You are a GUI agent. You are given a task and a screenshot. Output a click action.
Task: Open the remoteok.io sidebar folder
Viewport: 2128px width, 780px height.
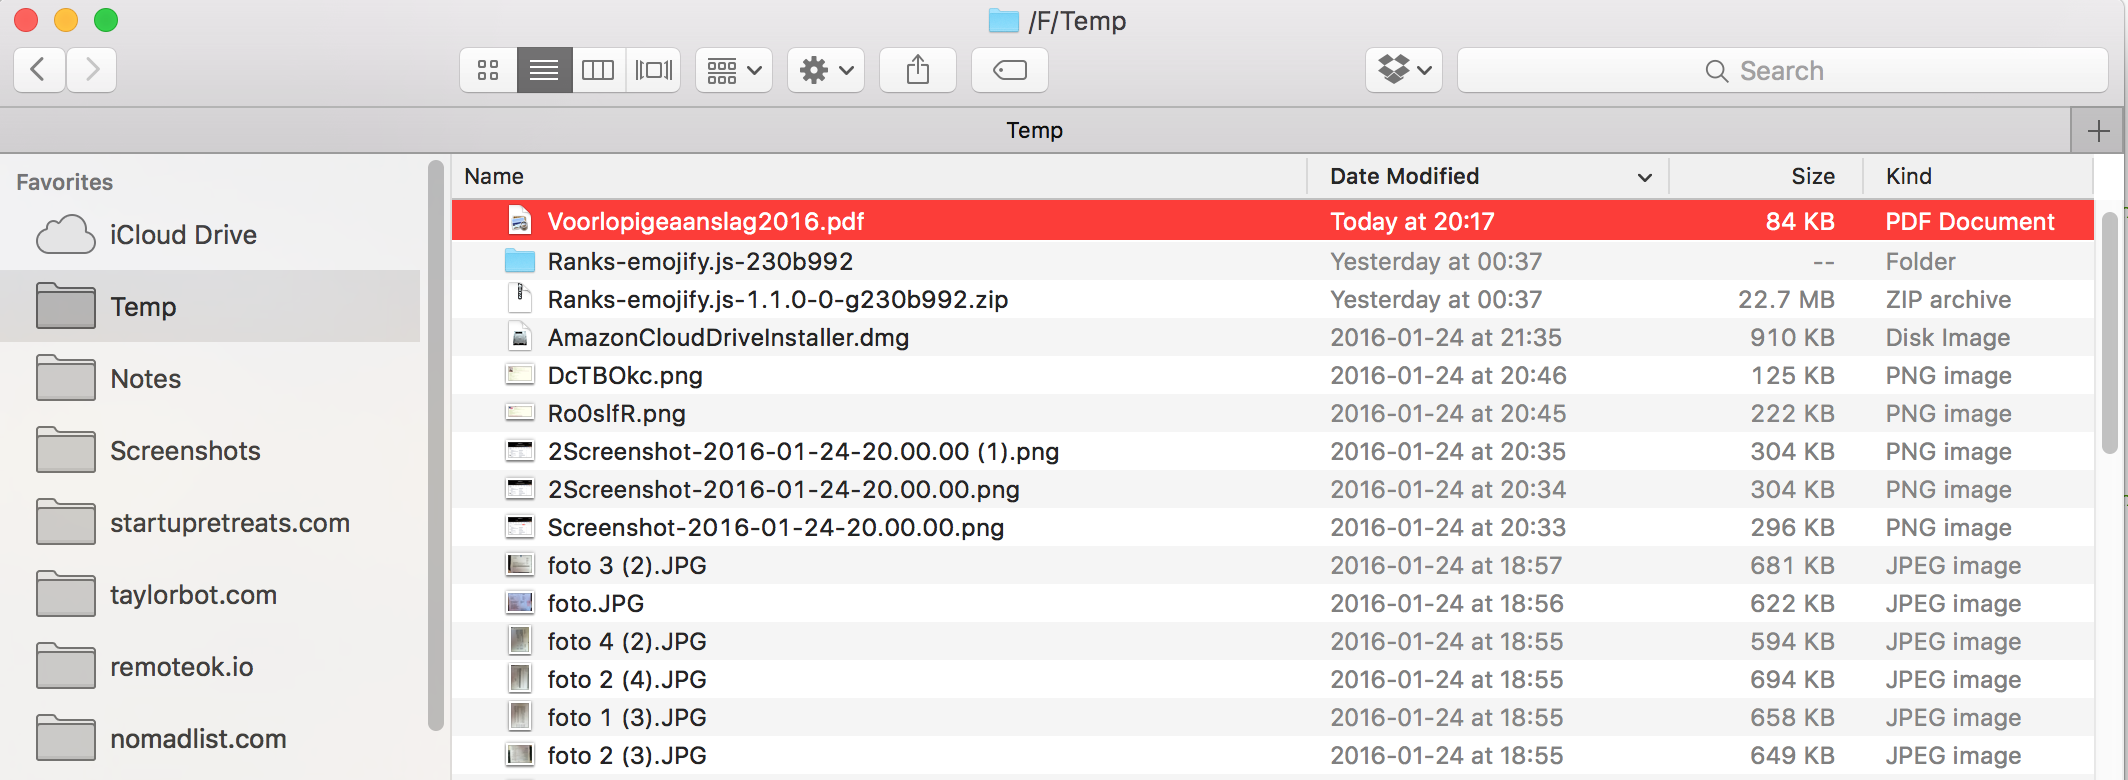[x=210, y=666]
